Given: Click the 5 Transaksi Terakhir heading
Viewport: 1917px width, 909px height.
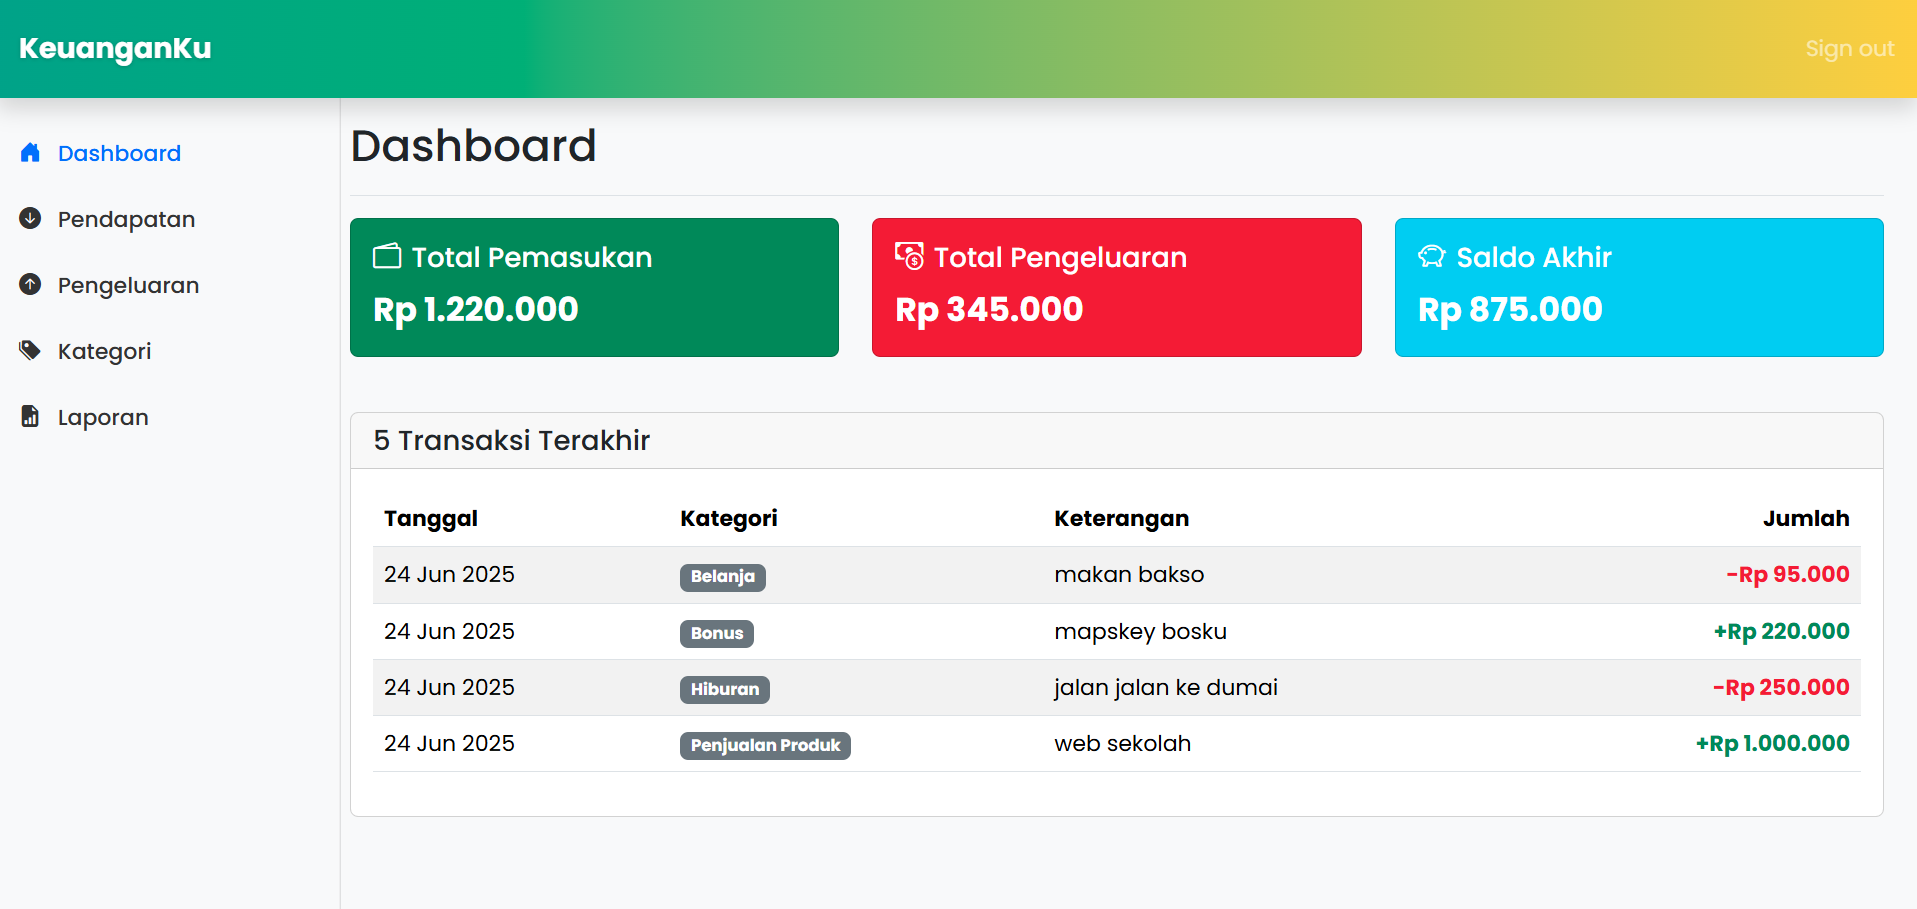Looking at the screenshot, I should 511,440.
